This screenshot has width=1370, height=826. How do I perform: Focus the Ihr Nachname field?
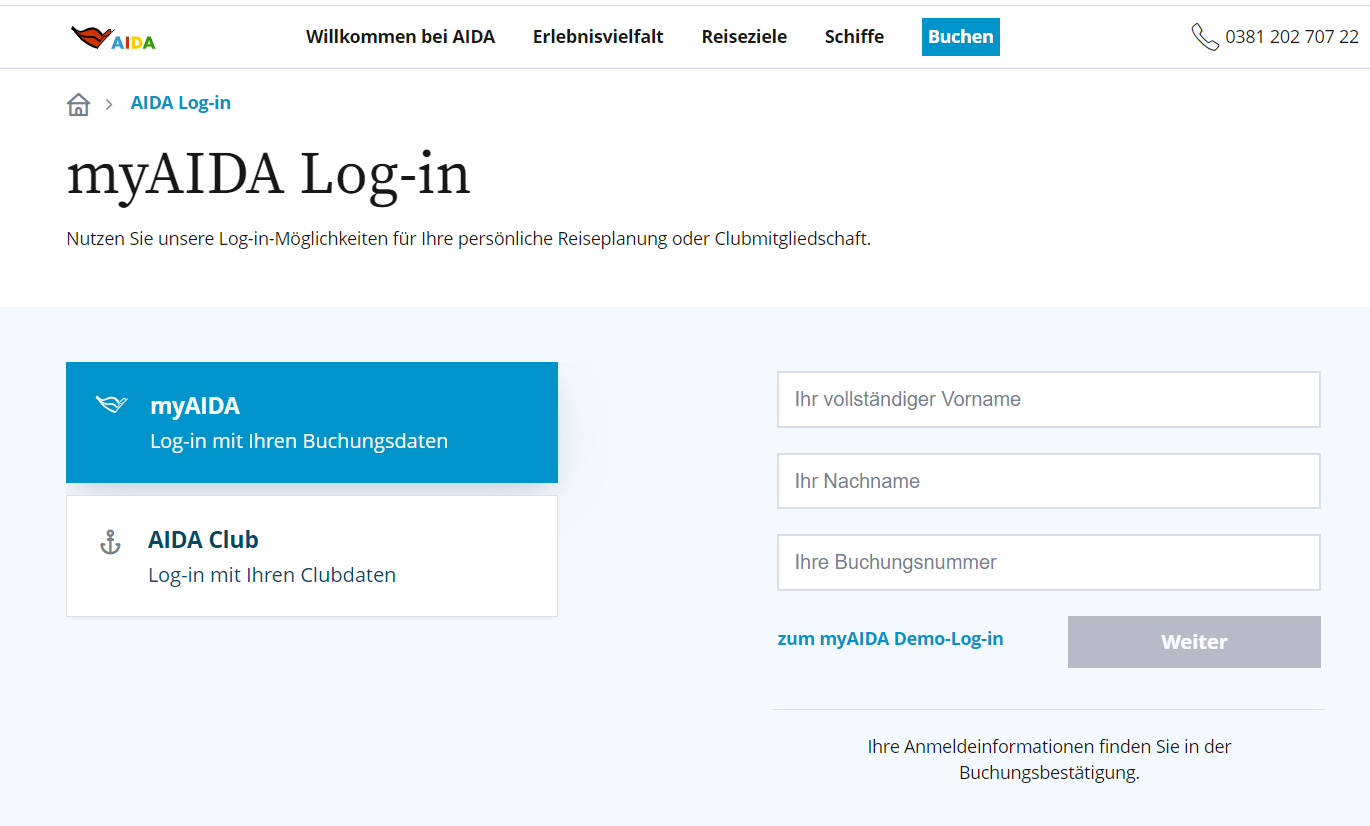tap(1049, 481)
